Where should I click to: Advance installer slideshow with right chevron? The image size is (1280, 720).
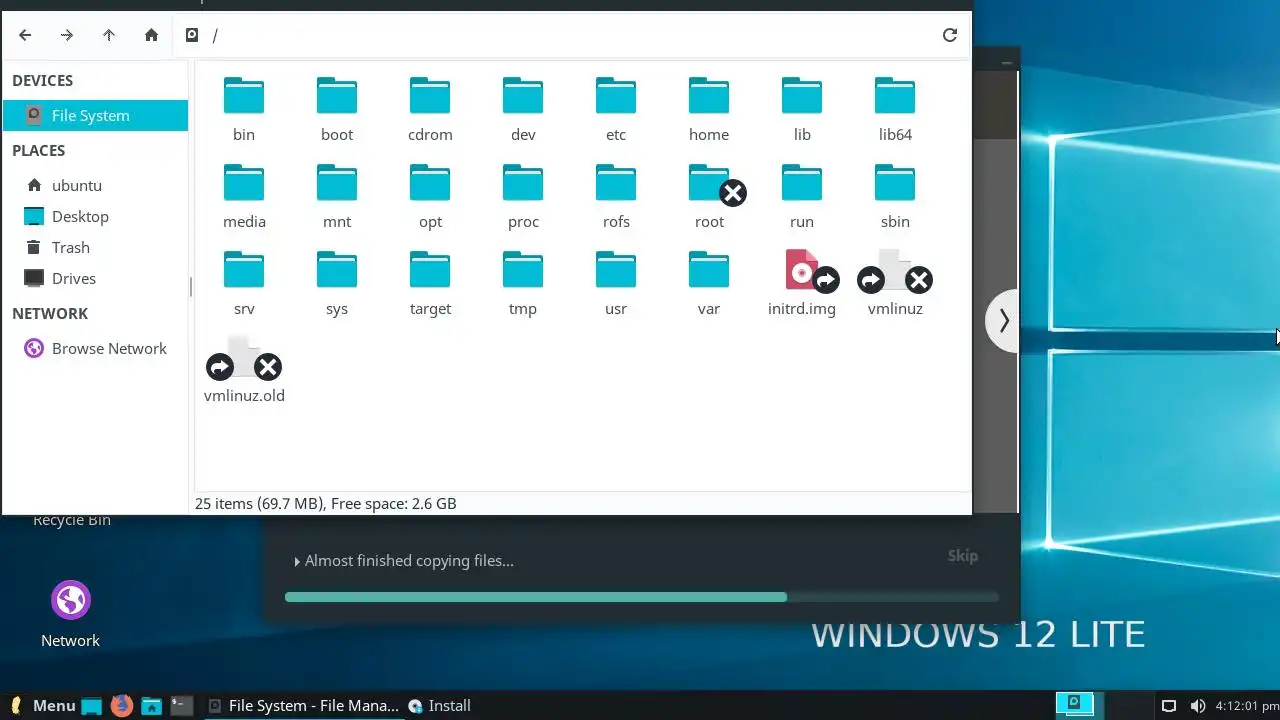[x=1003, y=321]
